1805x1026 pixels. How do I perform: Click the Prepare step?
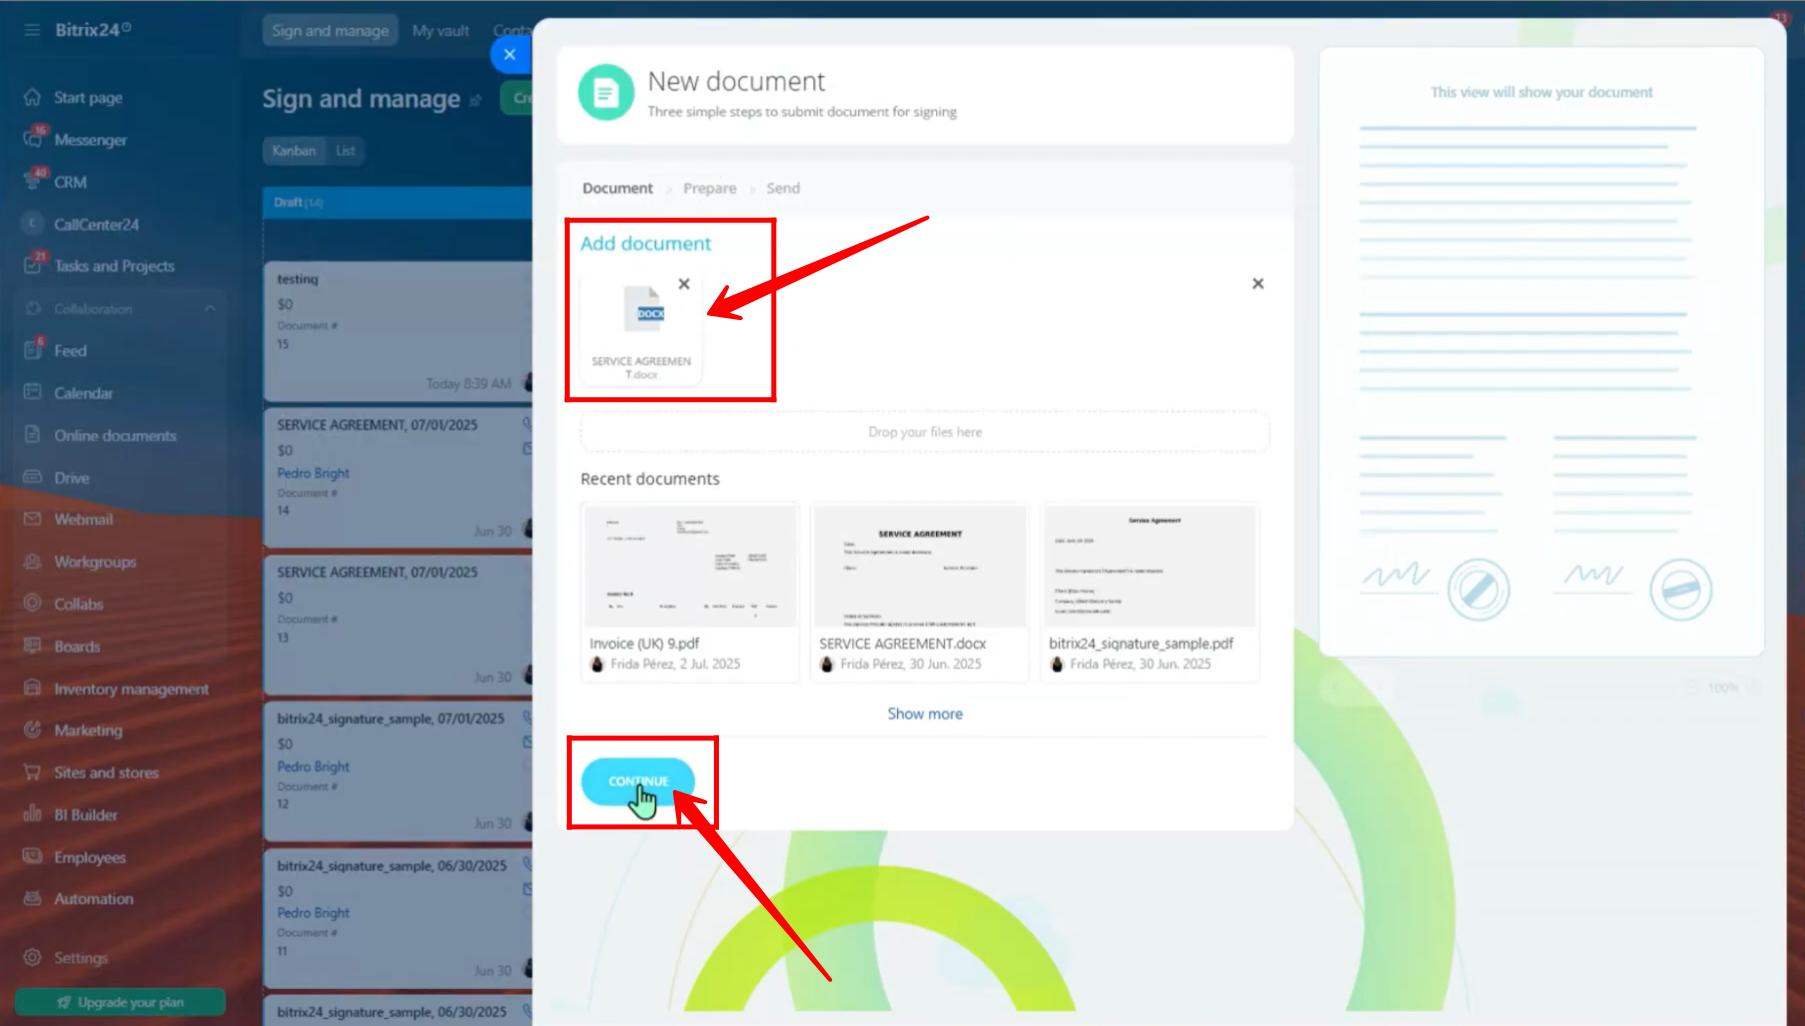[709, 188]
